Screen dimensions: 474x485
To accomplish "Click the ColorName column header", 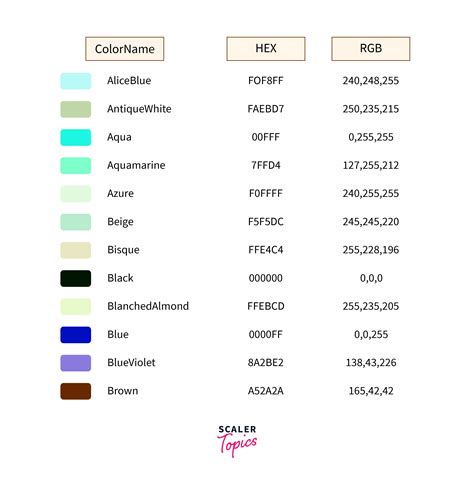I will pyautogui.click(x=125, y=49).
